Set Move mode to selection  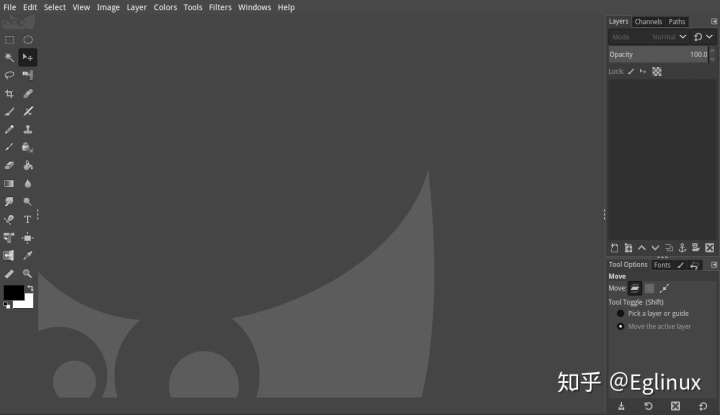649,288
